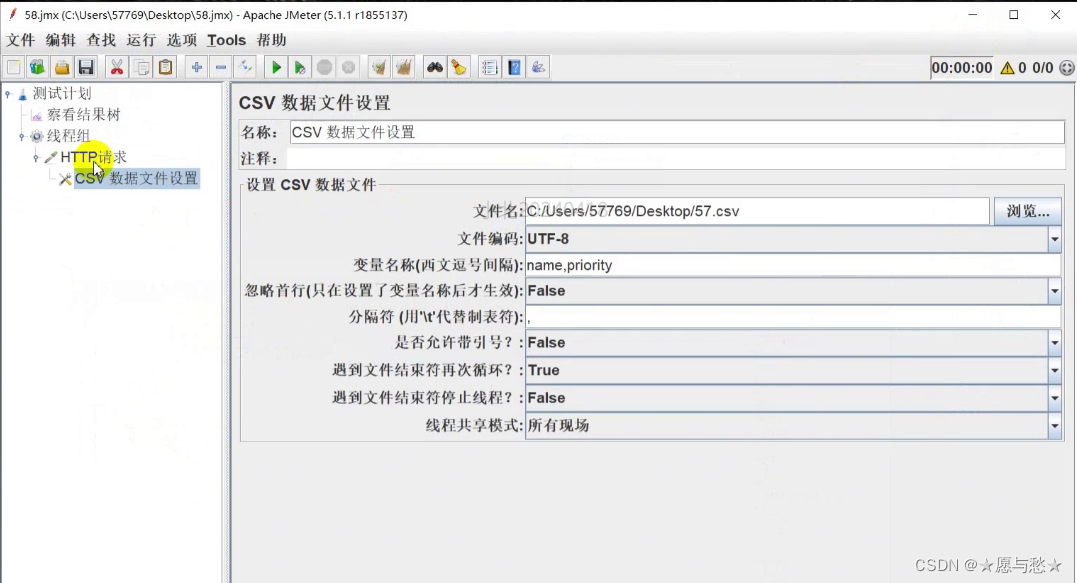Click the Search binoculars icon
Screen dimensions: 1077x583
coord(435,67)
